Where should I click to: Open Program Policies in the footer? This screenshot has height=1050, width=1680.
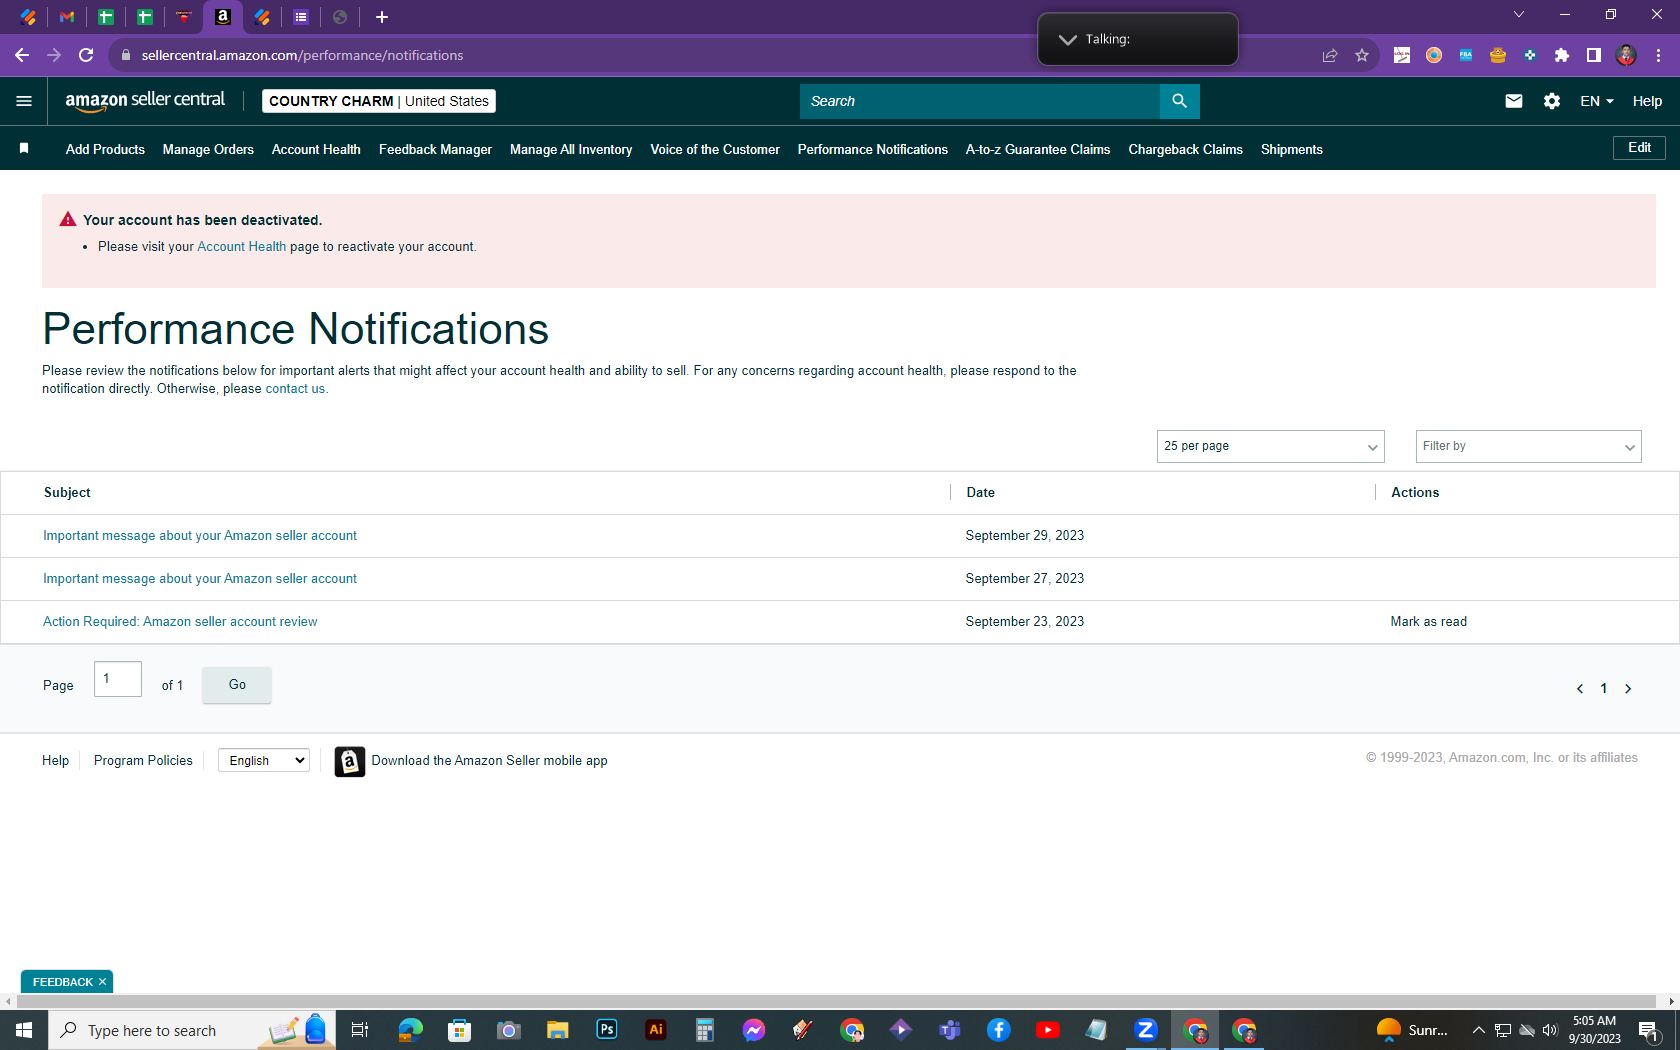[143, 761]
